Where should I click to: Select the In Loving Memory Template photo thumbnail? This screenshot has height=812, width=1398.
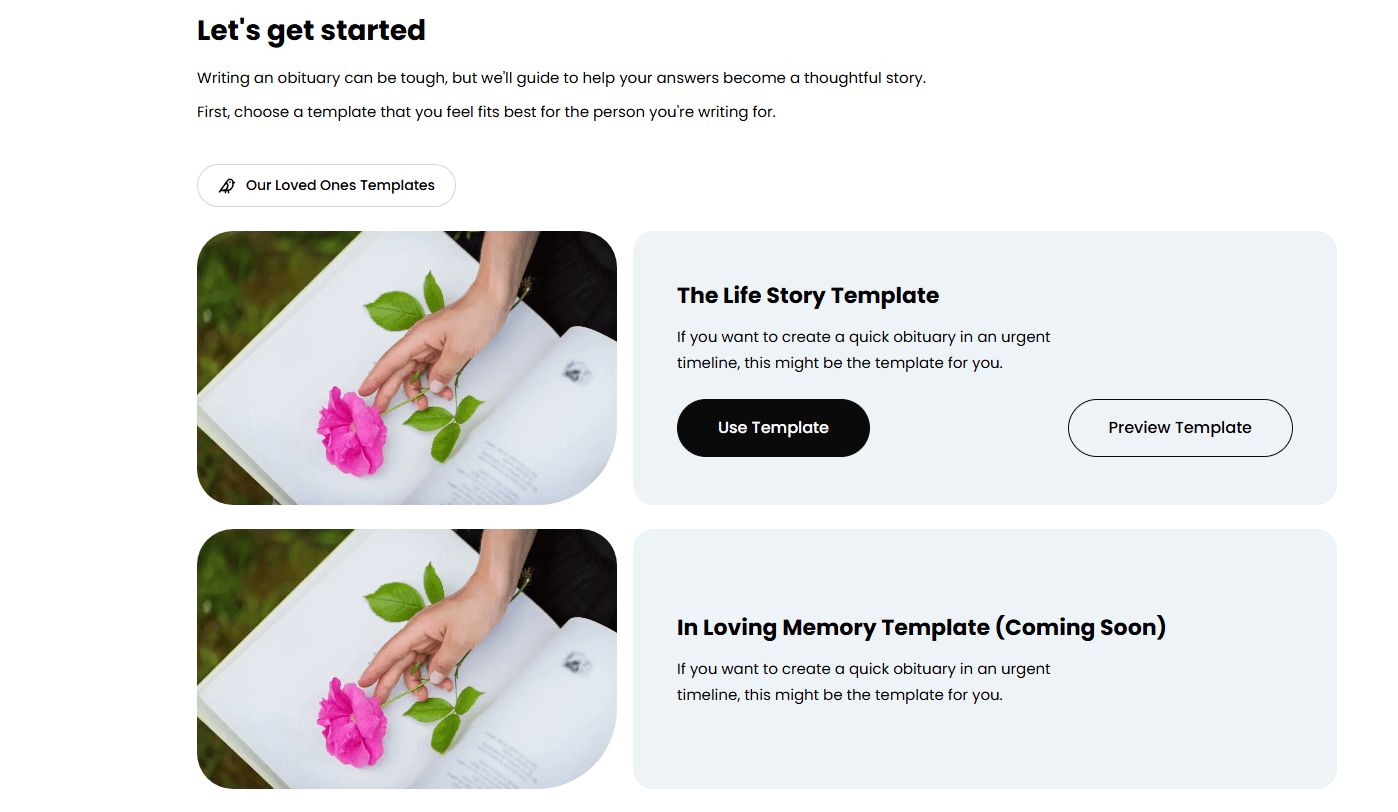click(x=407, y=659)
